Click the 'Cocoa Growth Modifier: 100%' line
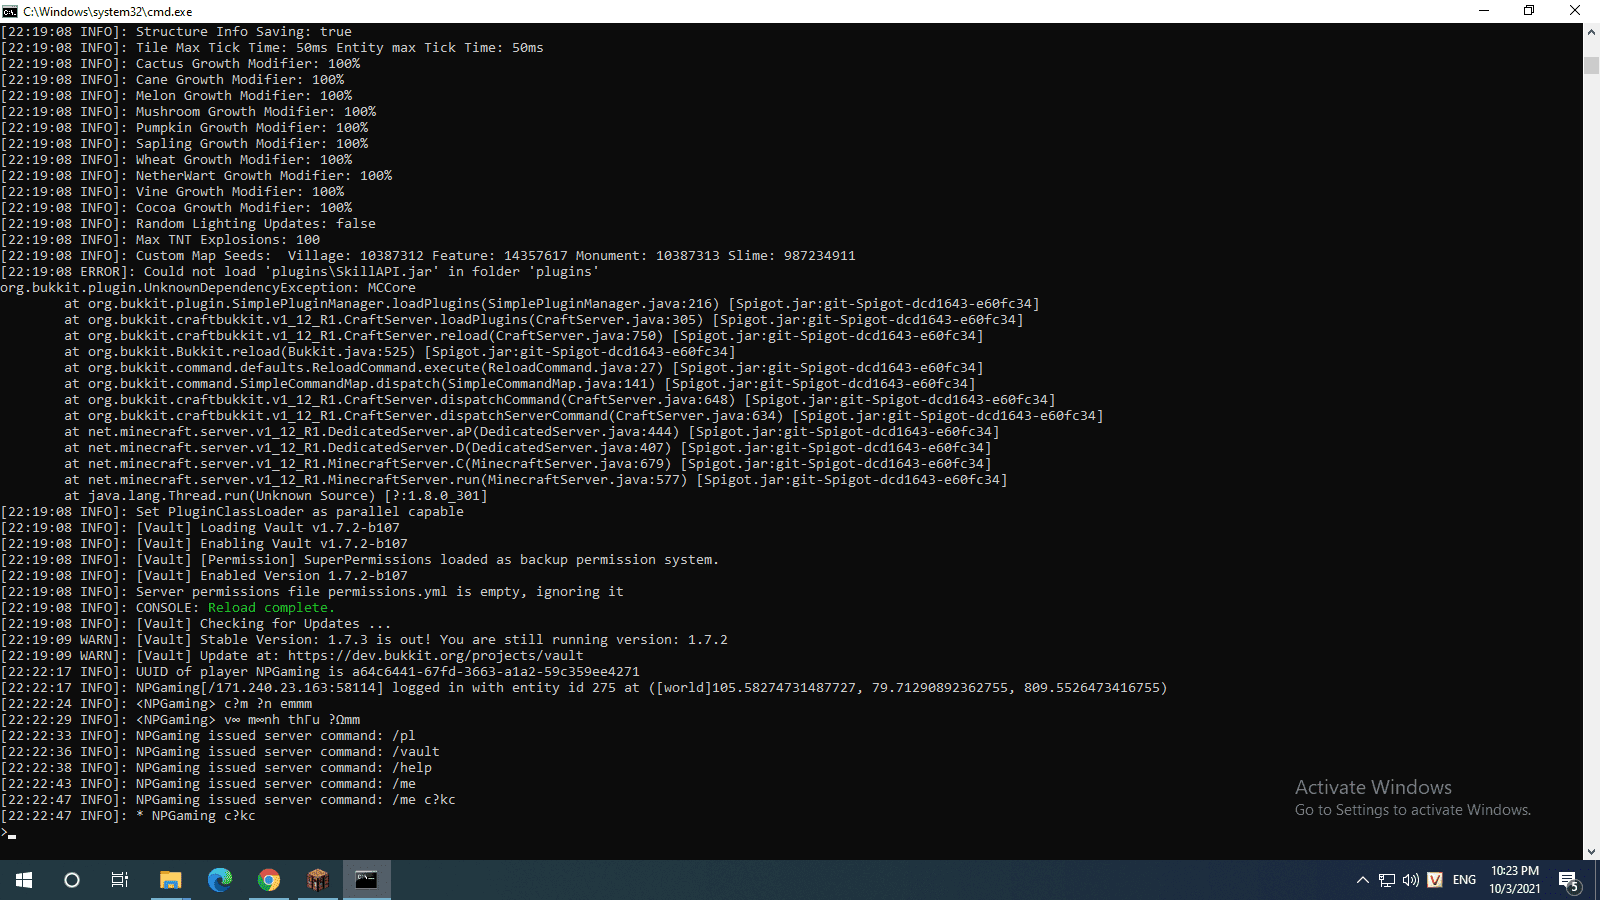Viewport: 1600px width, 900px height. coord(176,208)
